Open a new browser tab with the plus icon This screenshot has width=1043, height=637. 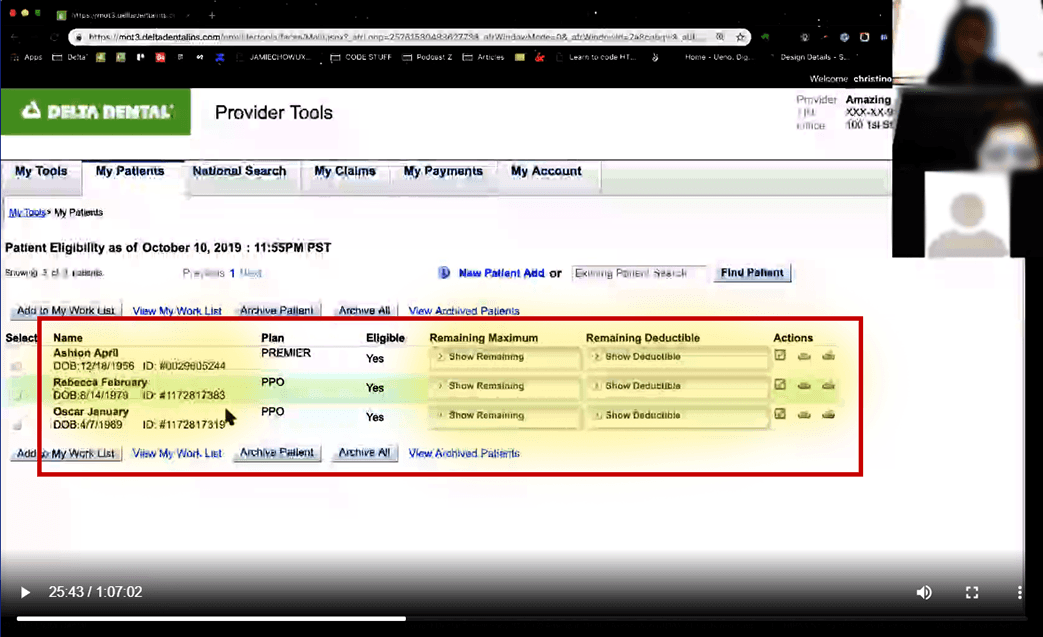coord(212,15)
